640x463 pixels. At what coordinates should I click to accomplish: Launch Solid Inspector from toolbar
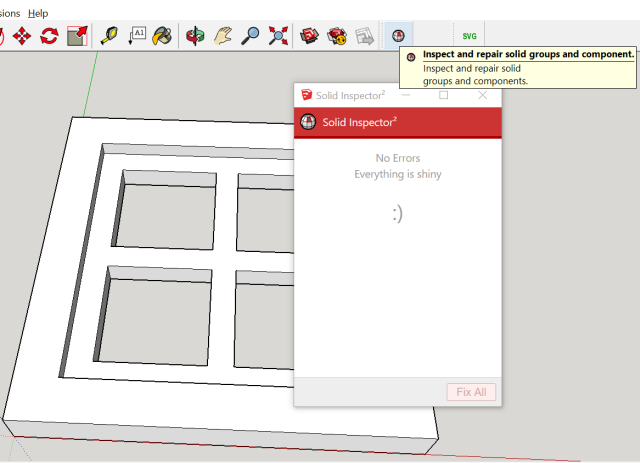point(398,36)
